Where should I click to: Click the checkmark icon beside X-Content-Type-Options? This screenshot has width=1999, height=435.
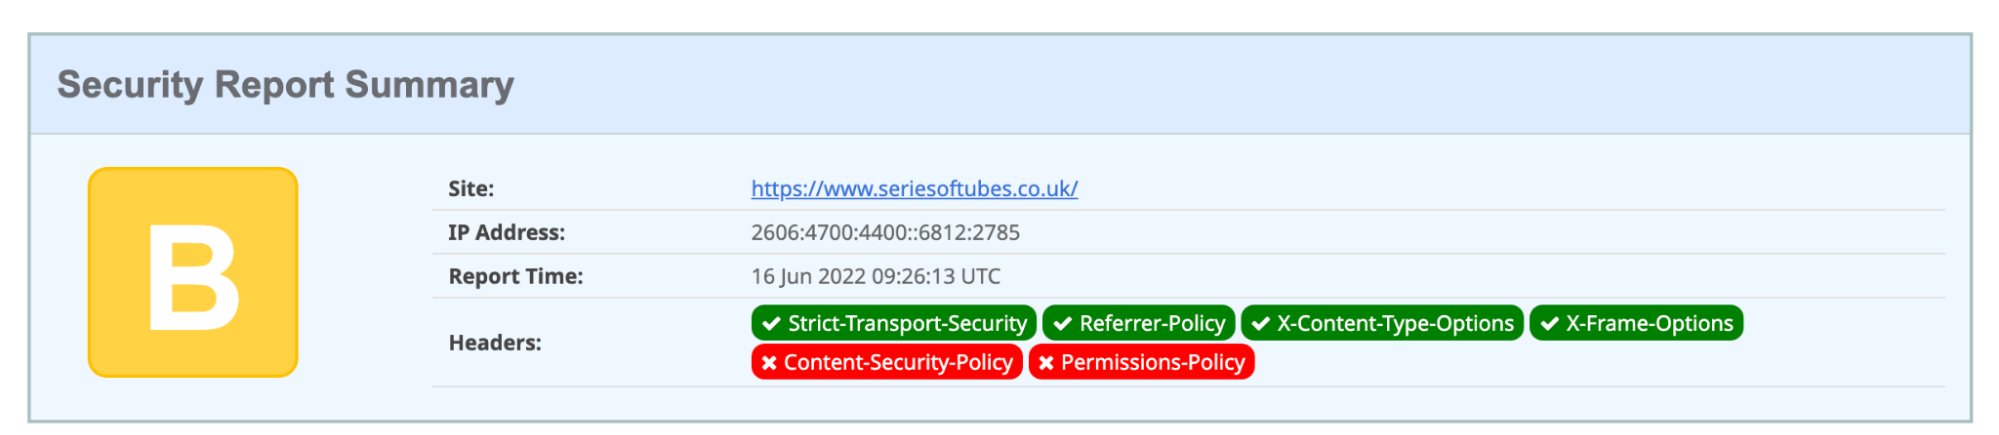(x=1260, y=324)
